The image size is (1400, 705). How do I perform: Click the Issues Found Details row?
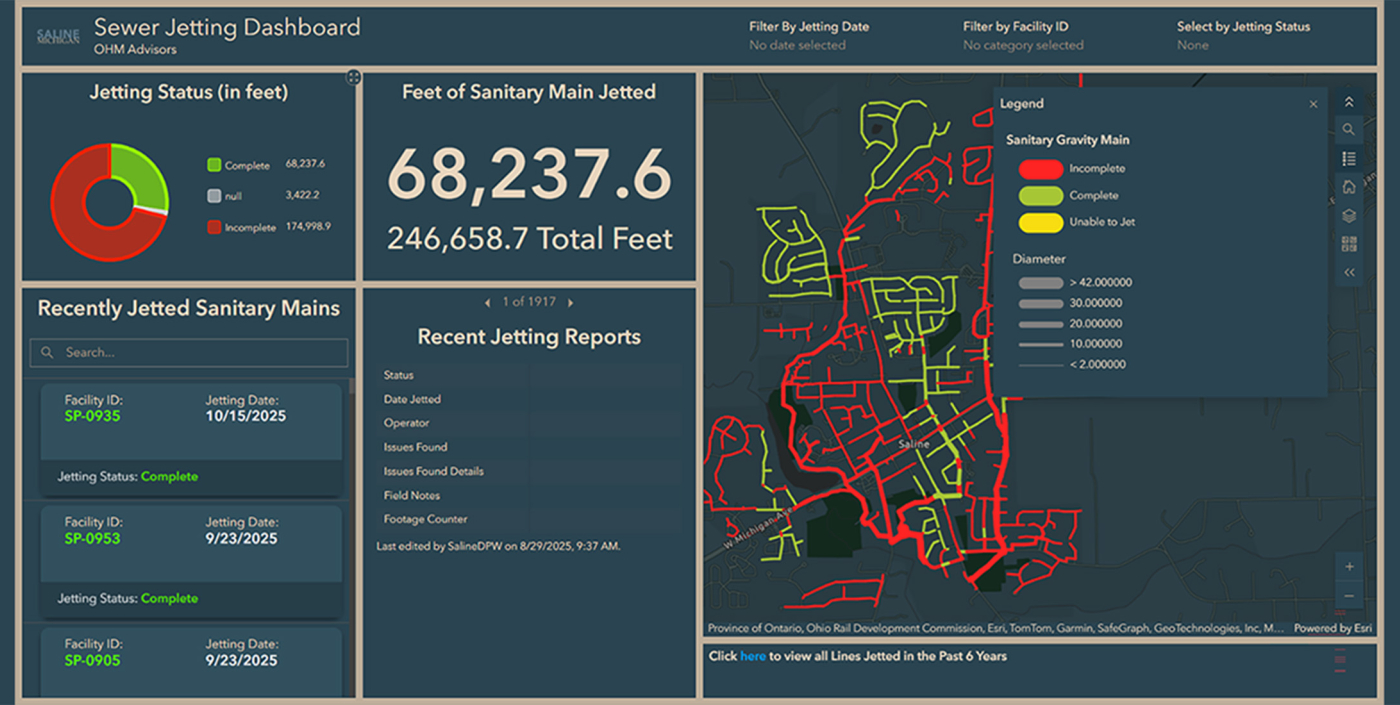pyautogui.click(x=529, y=471)
